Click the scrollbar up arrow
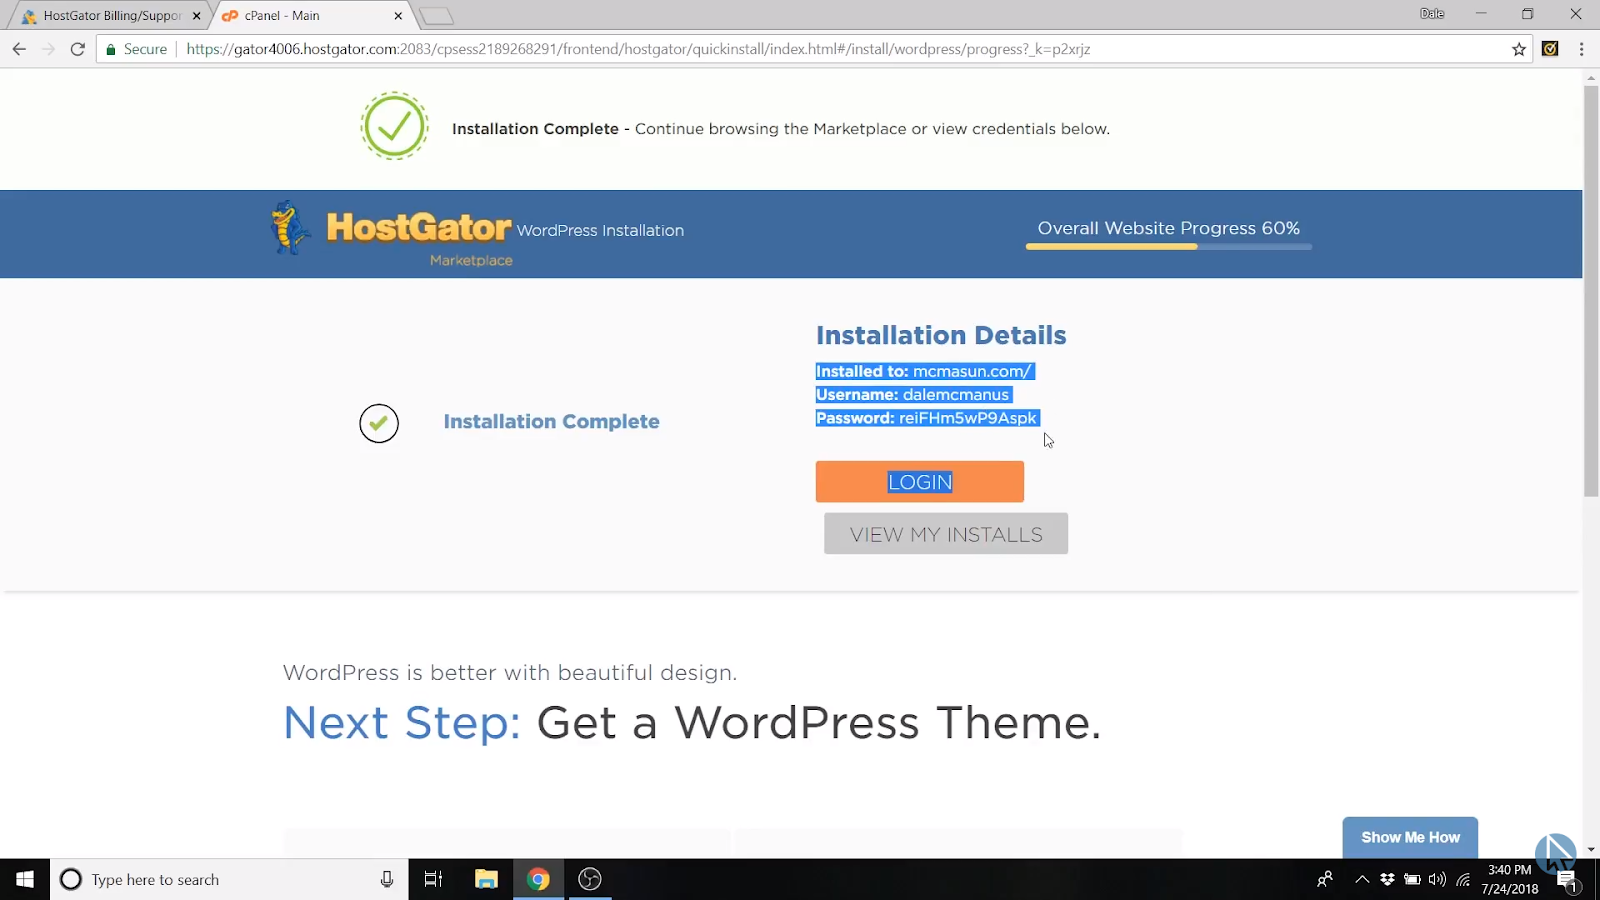1600x900 pixels. point(1591,77)
